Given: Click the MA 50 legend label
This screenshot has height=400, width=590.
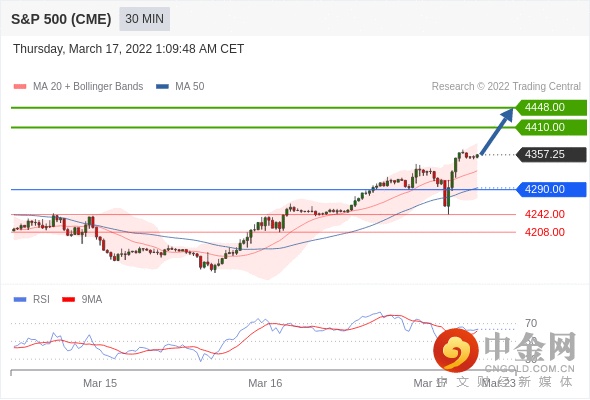Looking at the screenshot, I should click(190, 87).
